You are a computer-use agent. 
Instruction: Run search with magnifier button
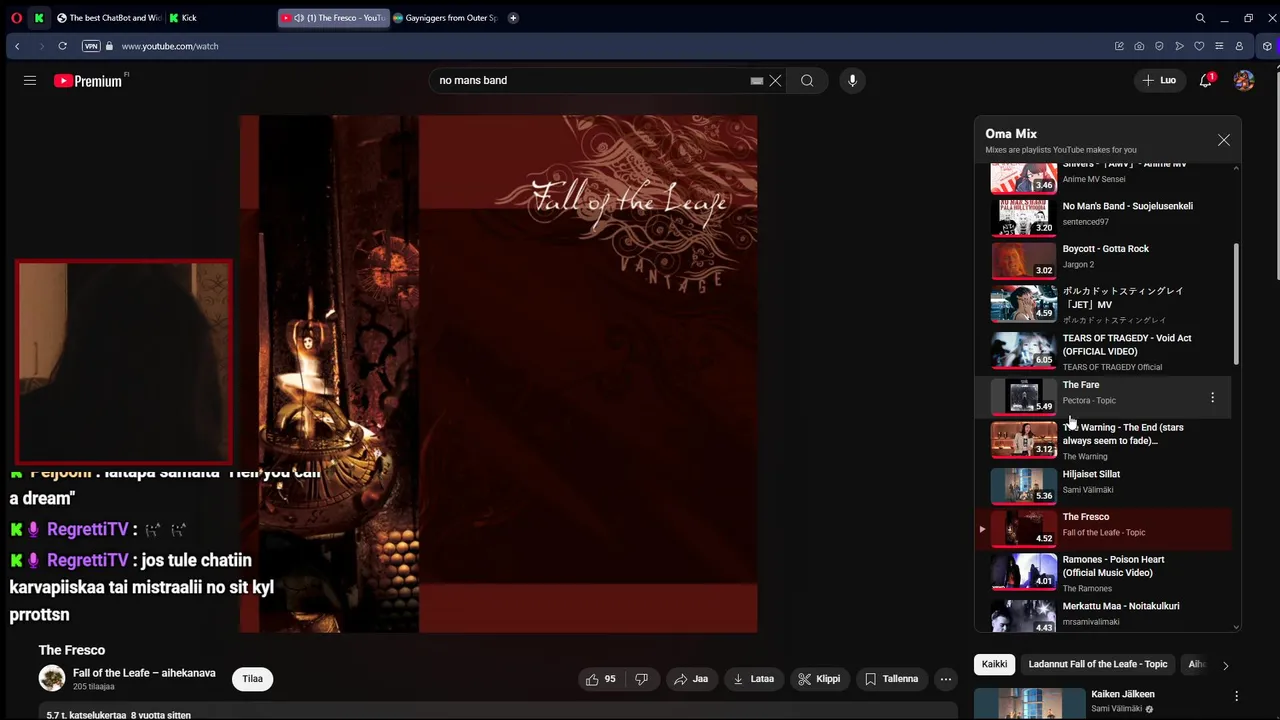pos(807,81)
